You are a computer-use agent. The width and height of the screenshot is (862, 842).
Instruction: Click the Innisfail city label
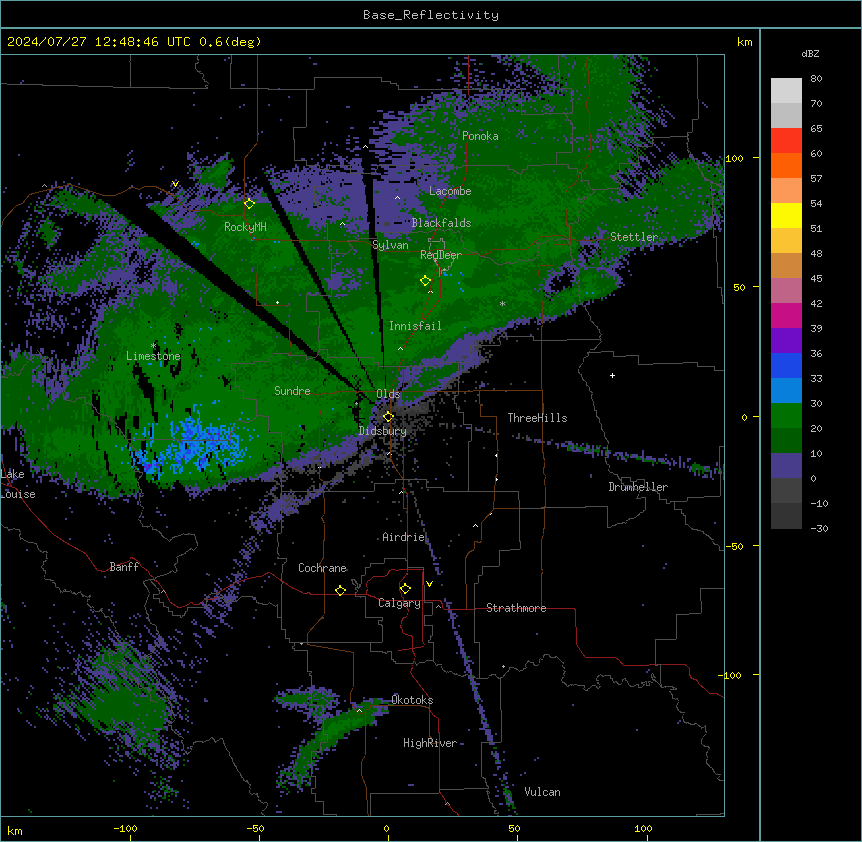(x=415, y=326)
